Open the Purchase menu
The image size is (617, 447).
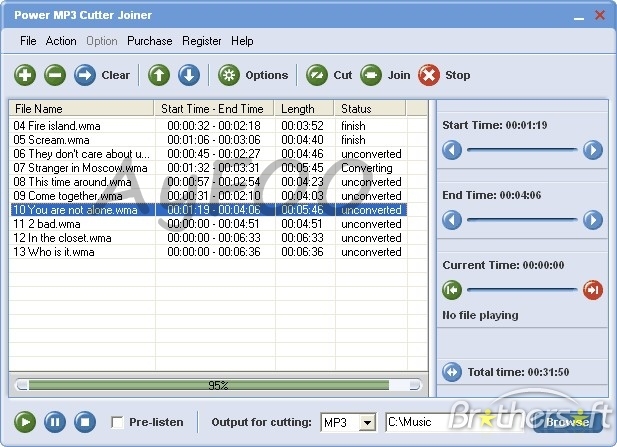click(x=150, y=41)
